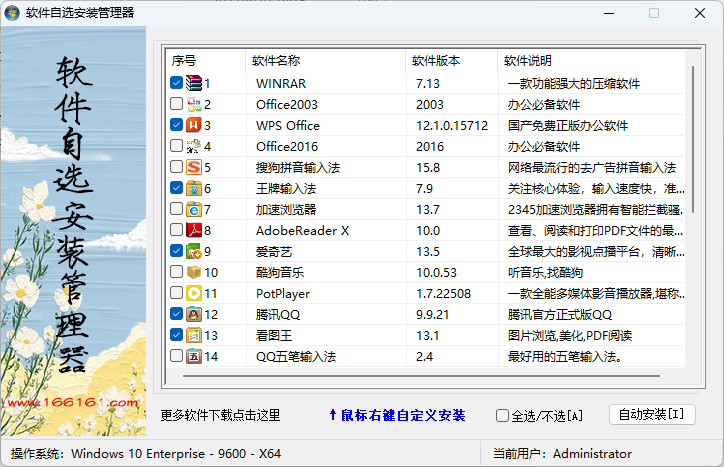
Task: Click the WPS Office red icon
Action: 194,125
